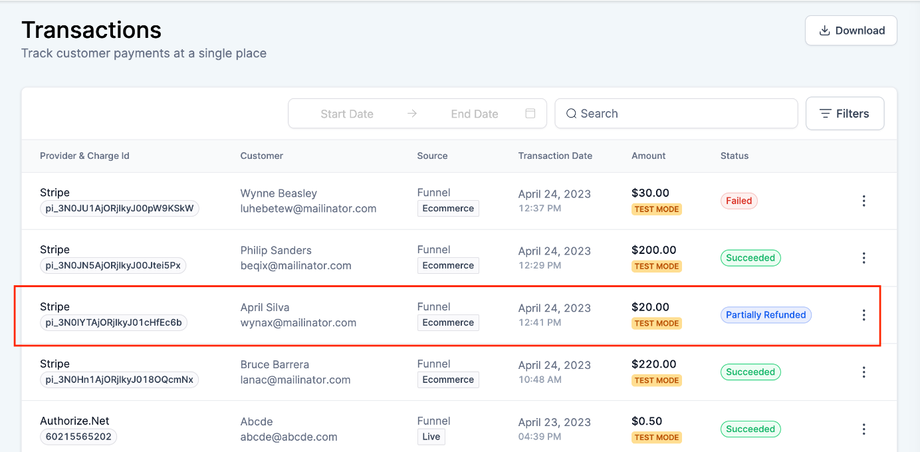This screenshot has height=452, width=920.
Task: Click the Authorize.Net charge ID 60215565202
Action: [x=78, y=437]
